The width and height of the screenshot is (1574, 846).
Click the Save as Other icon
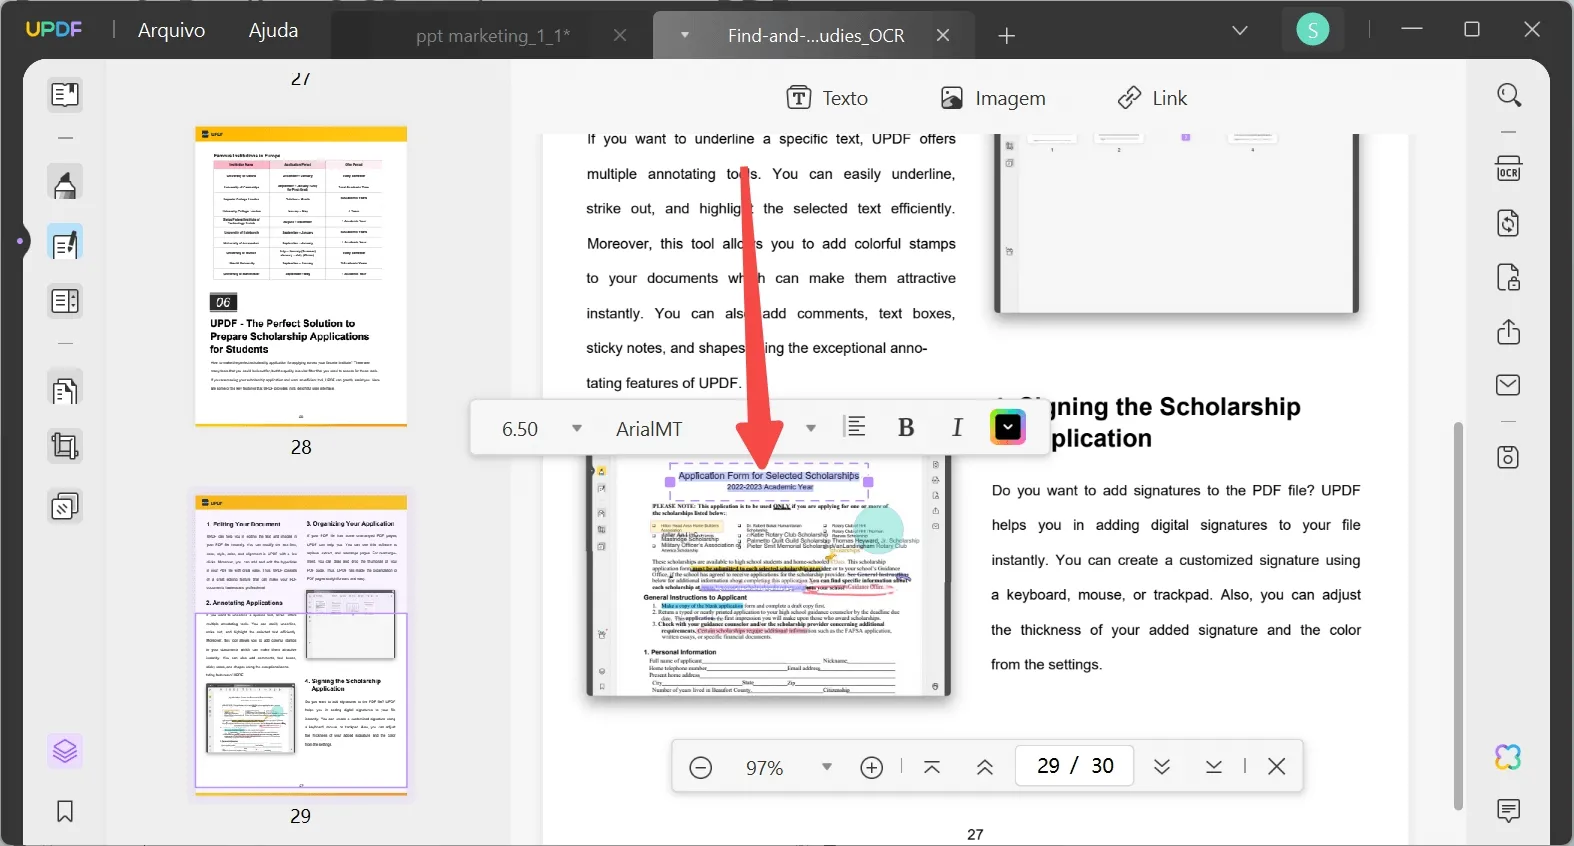1509,457
